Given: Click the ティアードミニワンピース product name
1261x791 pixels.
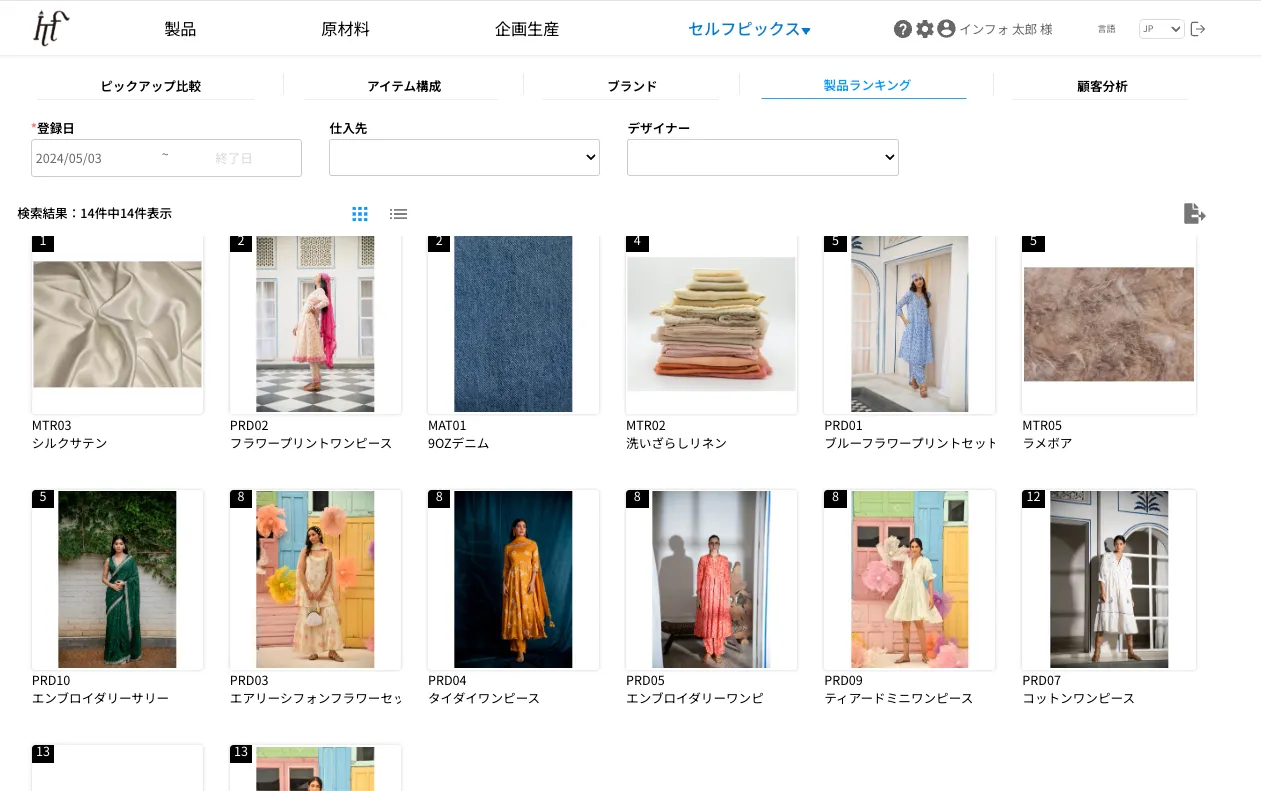Looking at the screenshot, I should point(898,698).
